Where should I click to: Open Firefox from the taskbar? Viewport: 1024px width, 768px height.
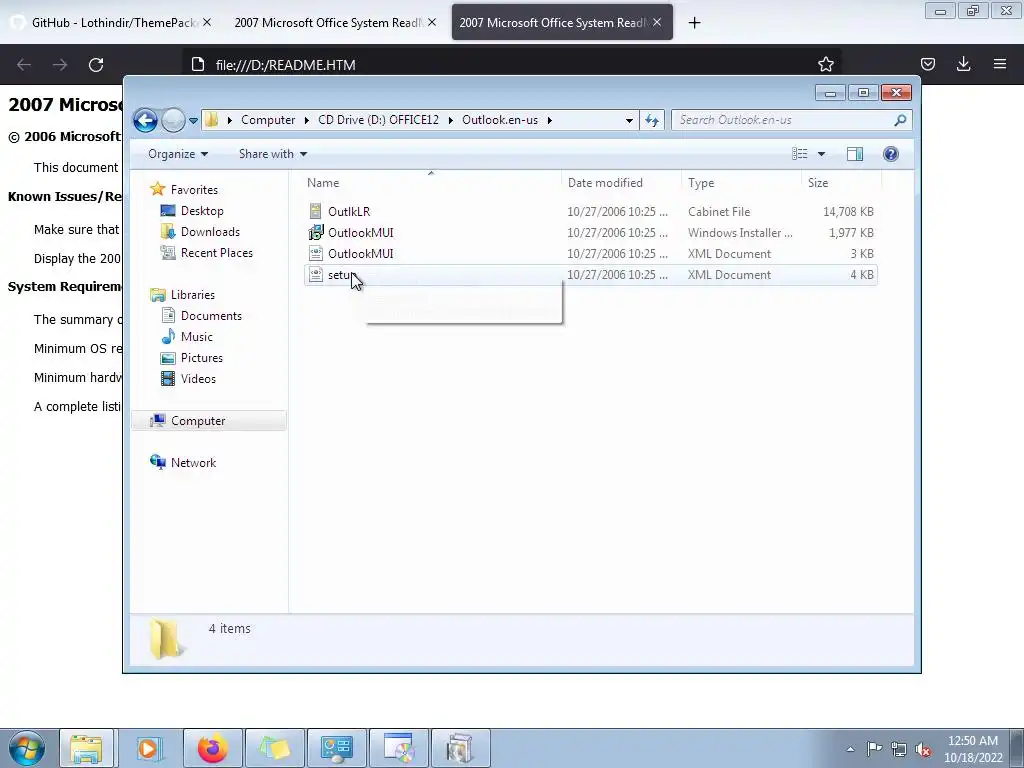tap(212, 748)
